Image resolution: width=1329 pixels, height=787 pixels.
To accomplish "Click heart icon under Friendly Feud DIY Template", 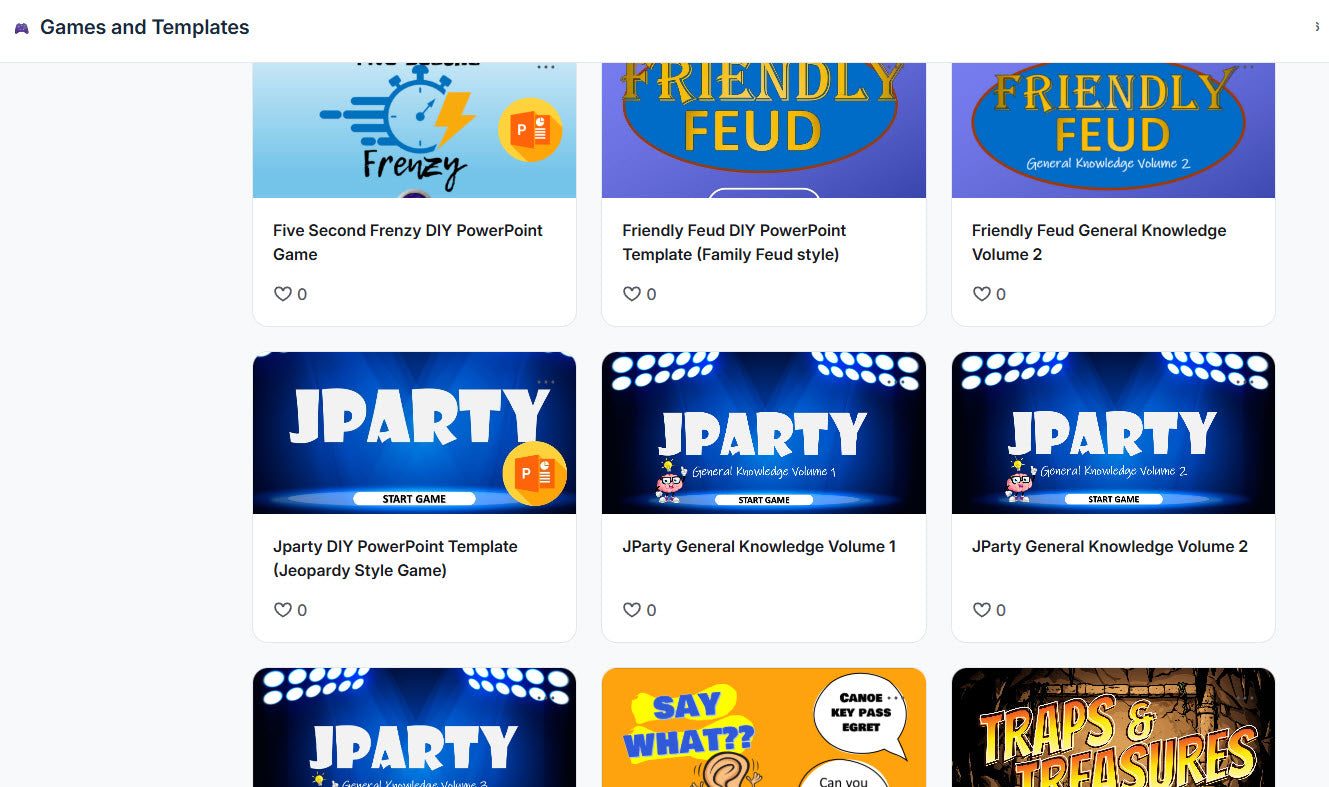I will (x=632, y=294).
